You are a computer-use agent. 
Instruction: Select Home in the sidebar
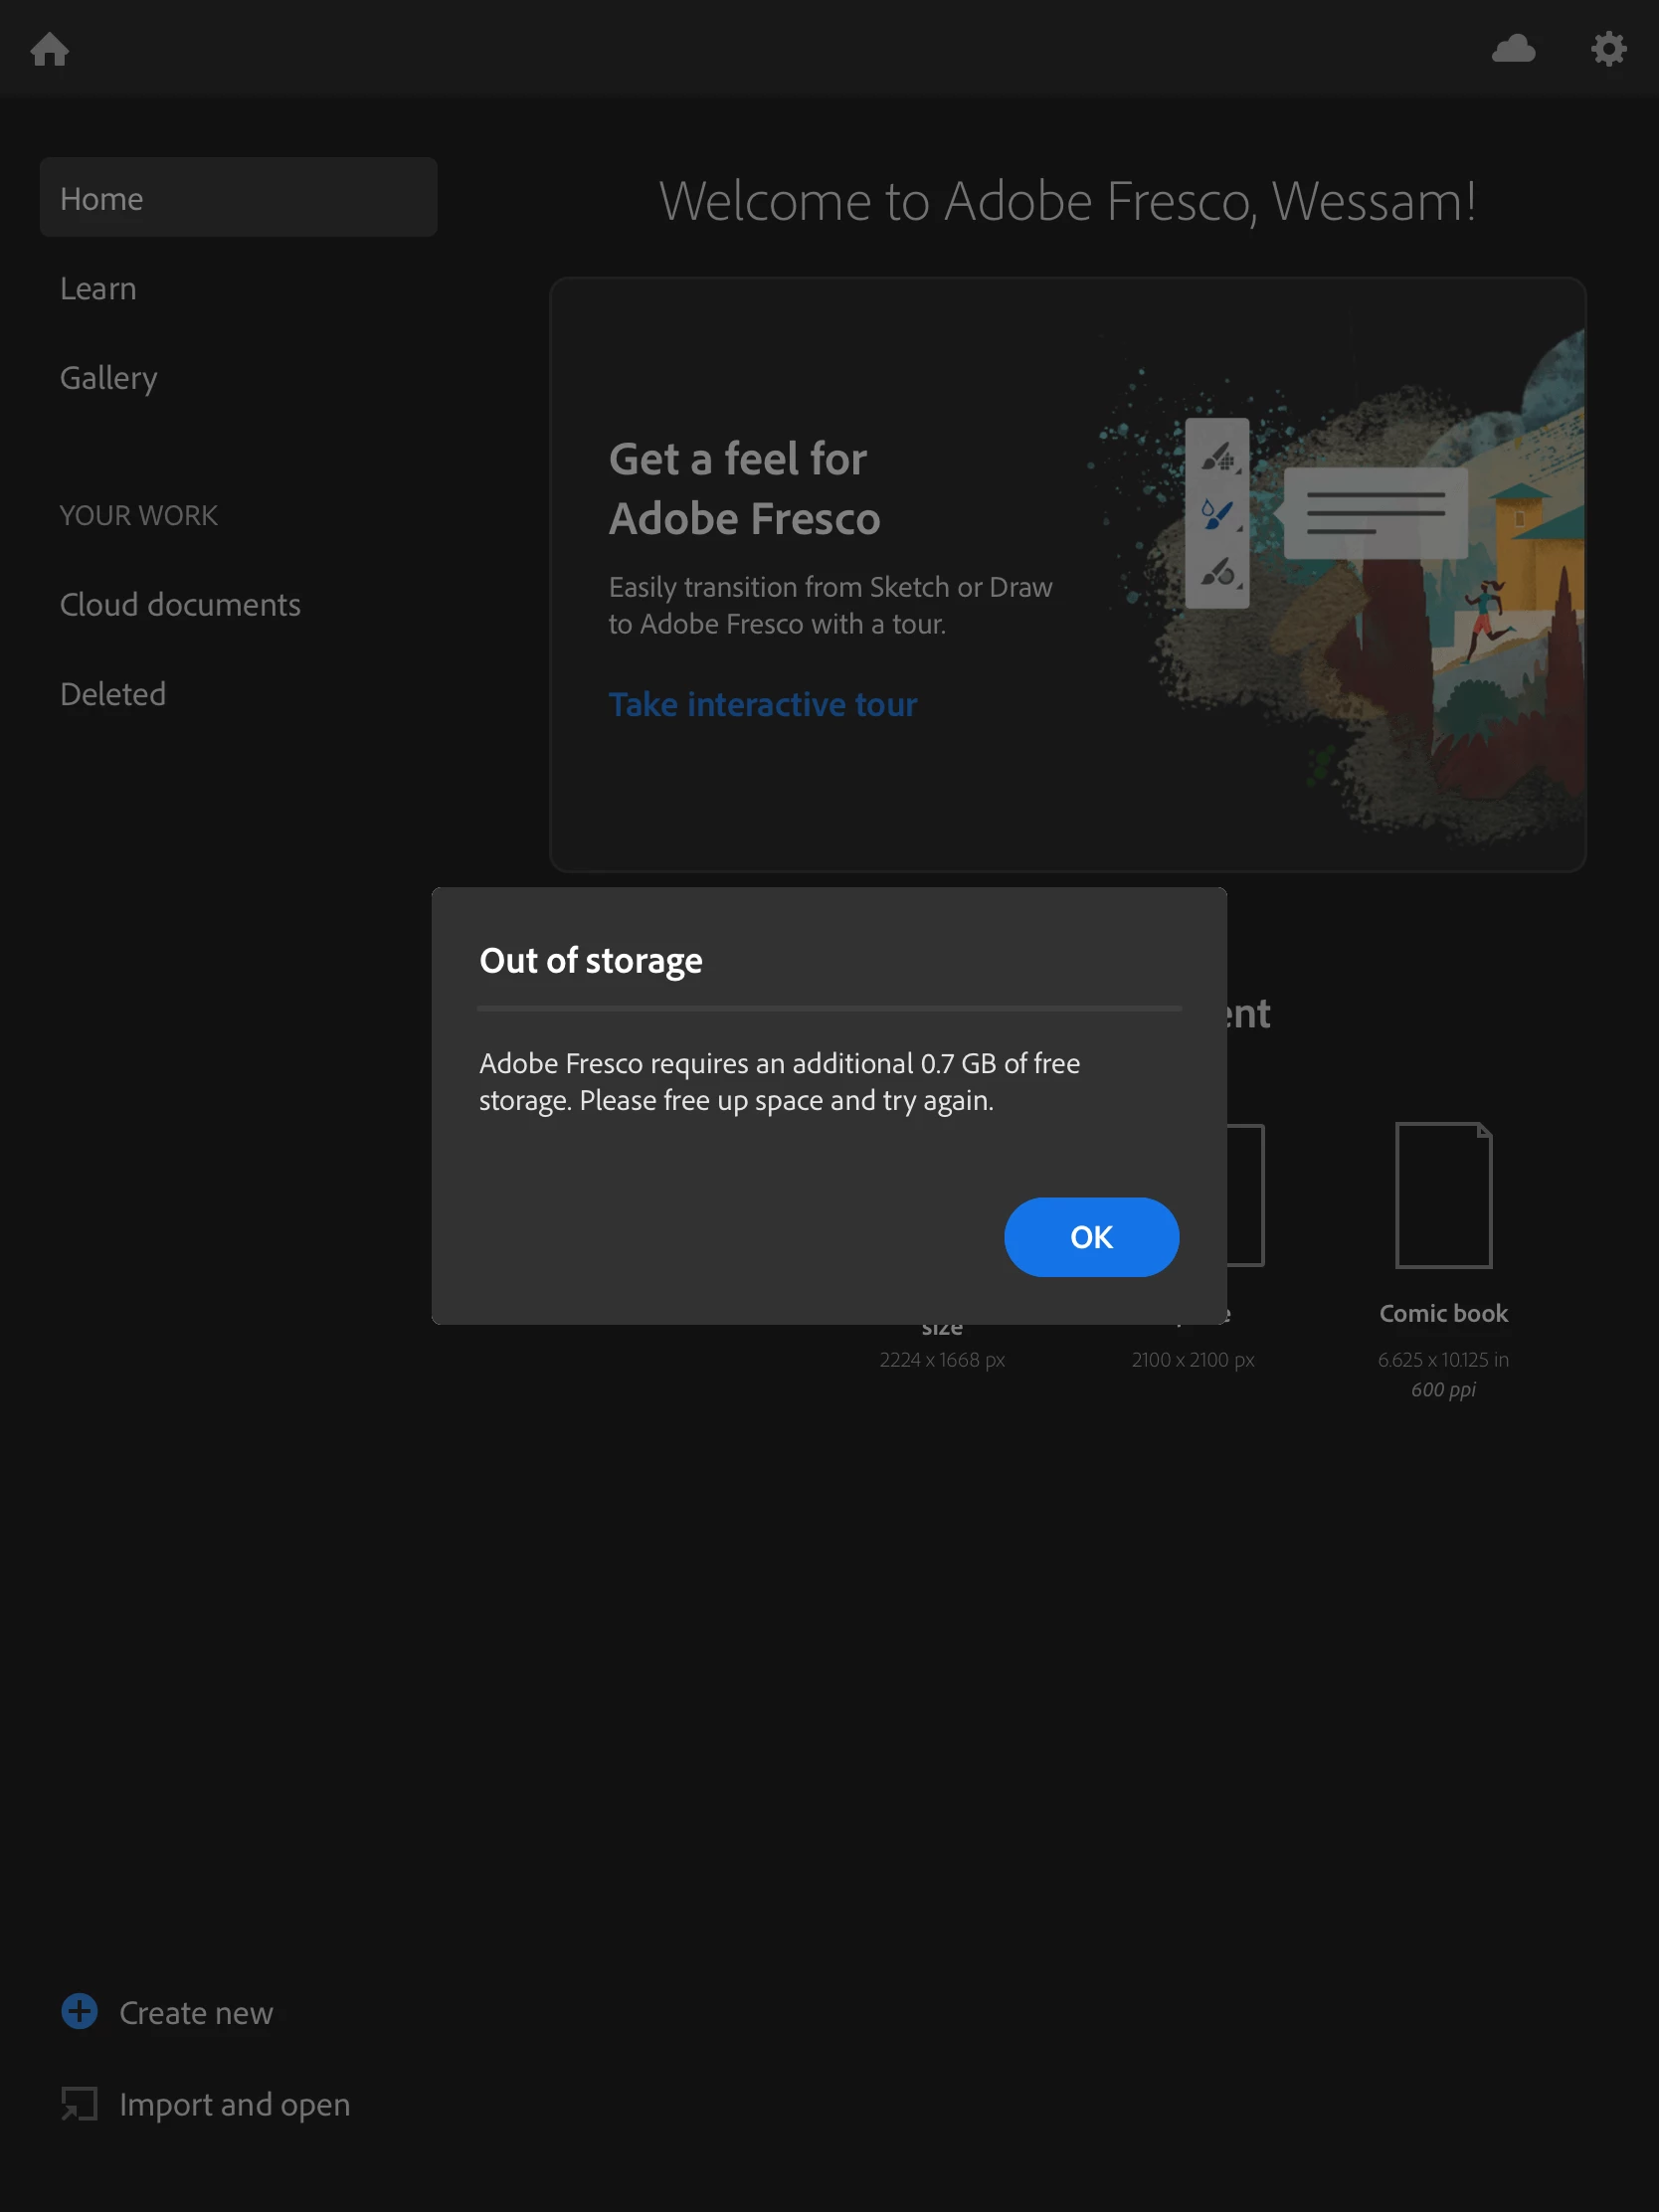pyautogui.click(x=238, y=198)
